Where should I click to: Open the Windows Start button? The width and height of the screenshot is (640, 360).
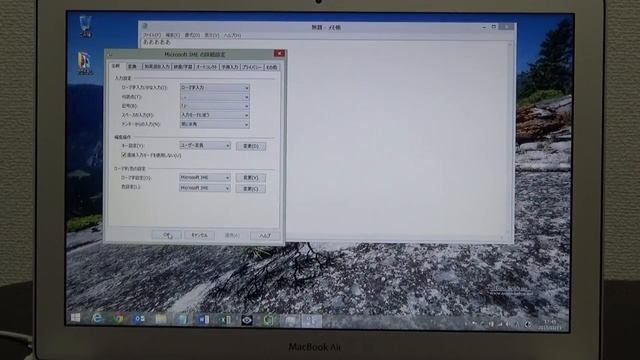click(76, 318)
